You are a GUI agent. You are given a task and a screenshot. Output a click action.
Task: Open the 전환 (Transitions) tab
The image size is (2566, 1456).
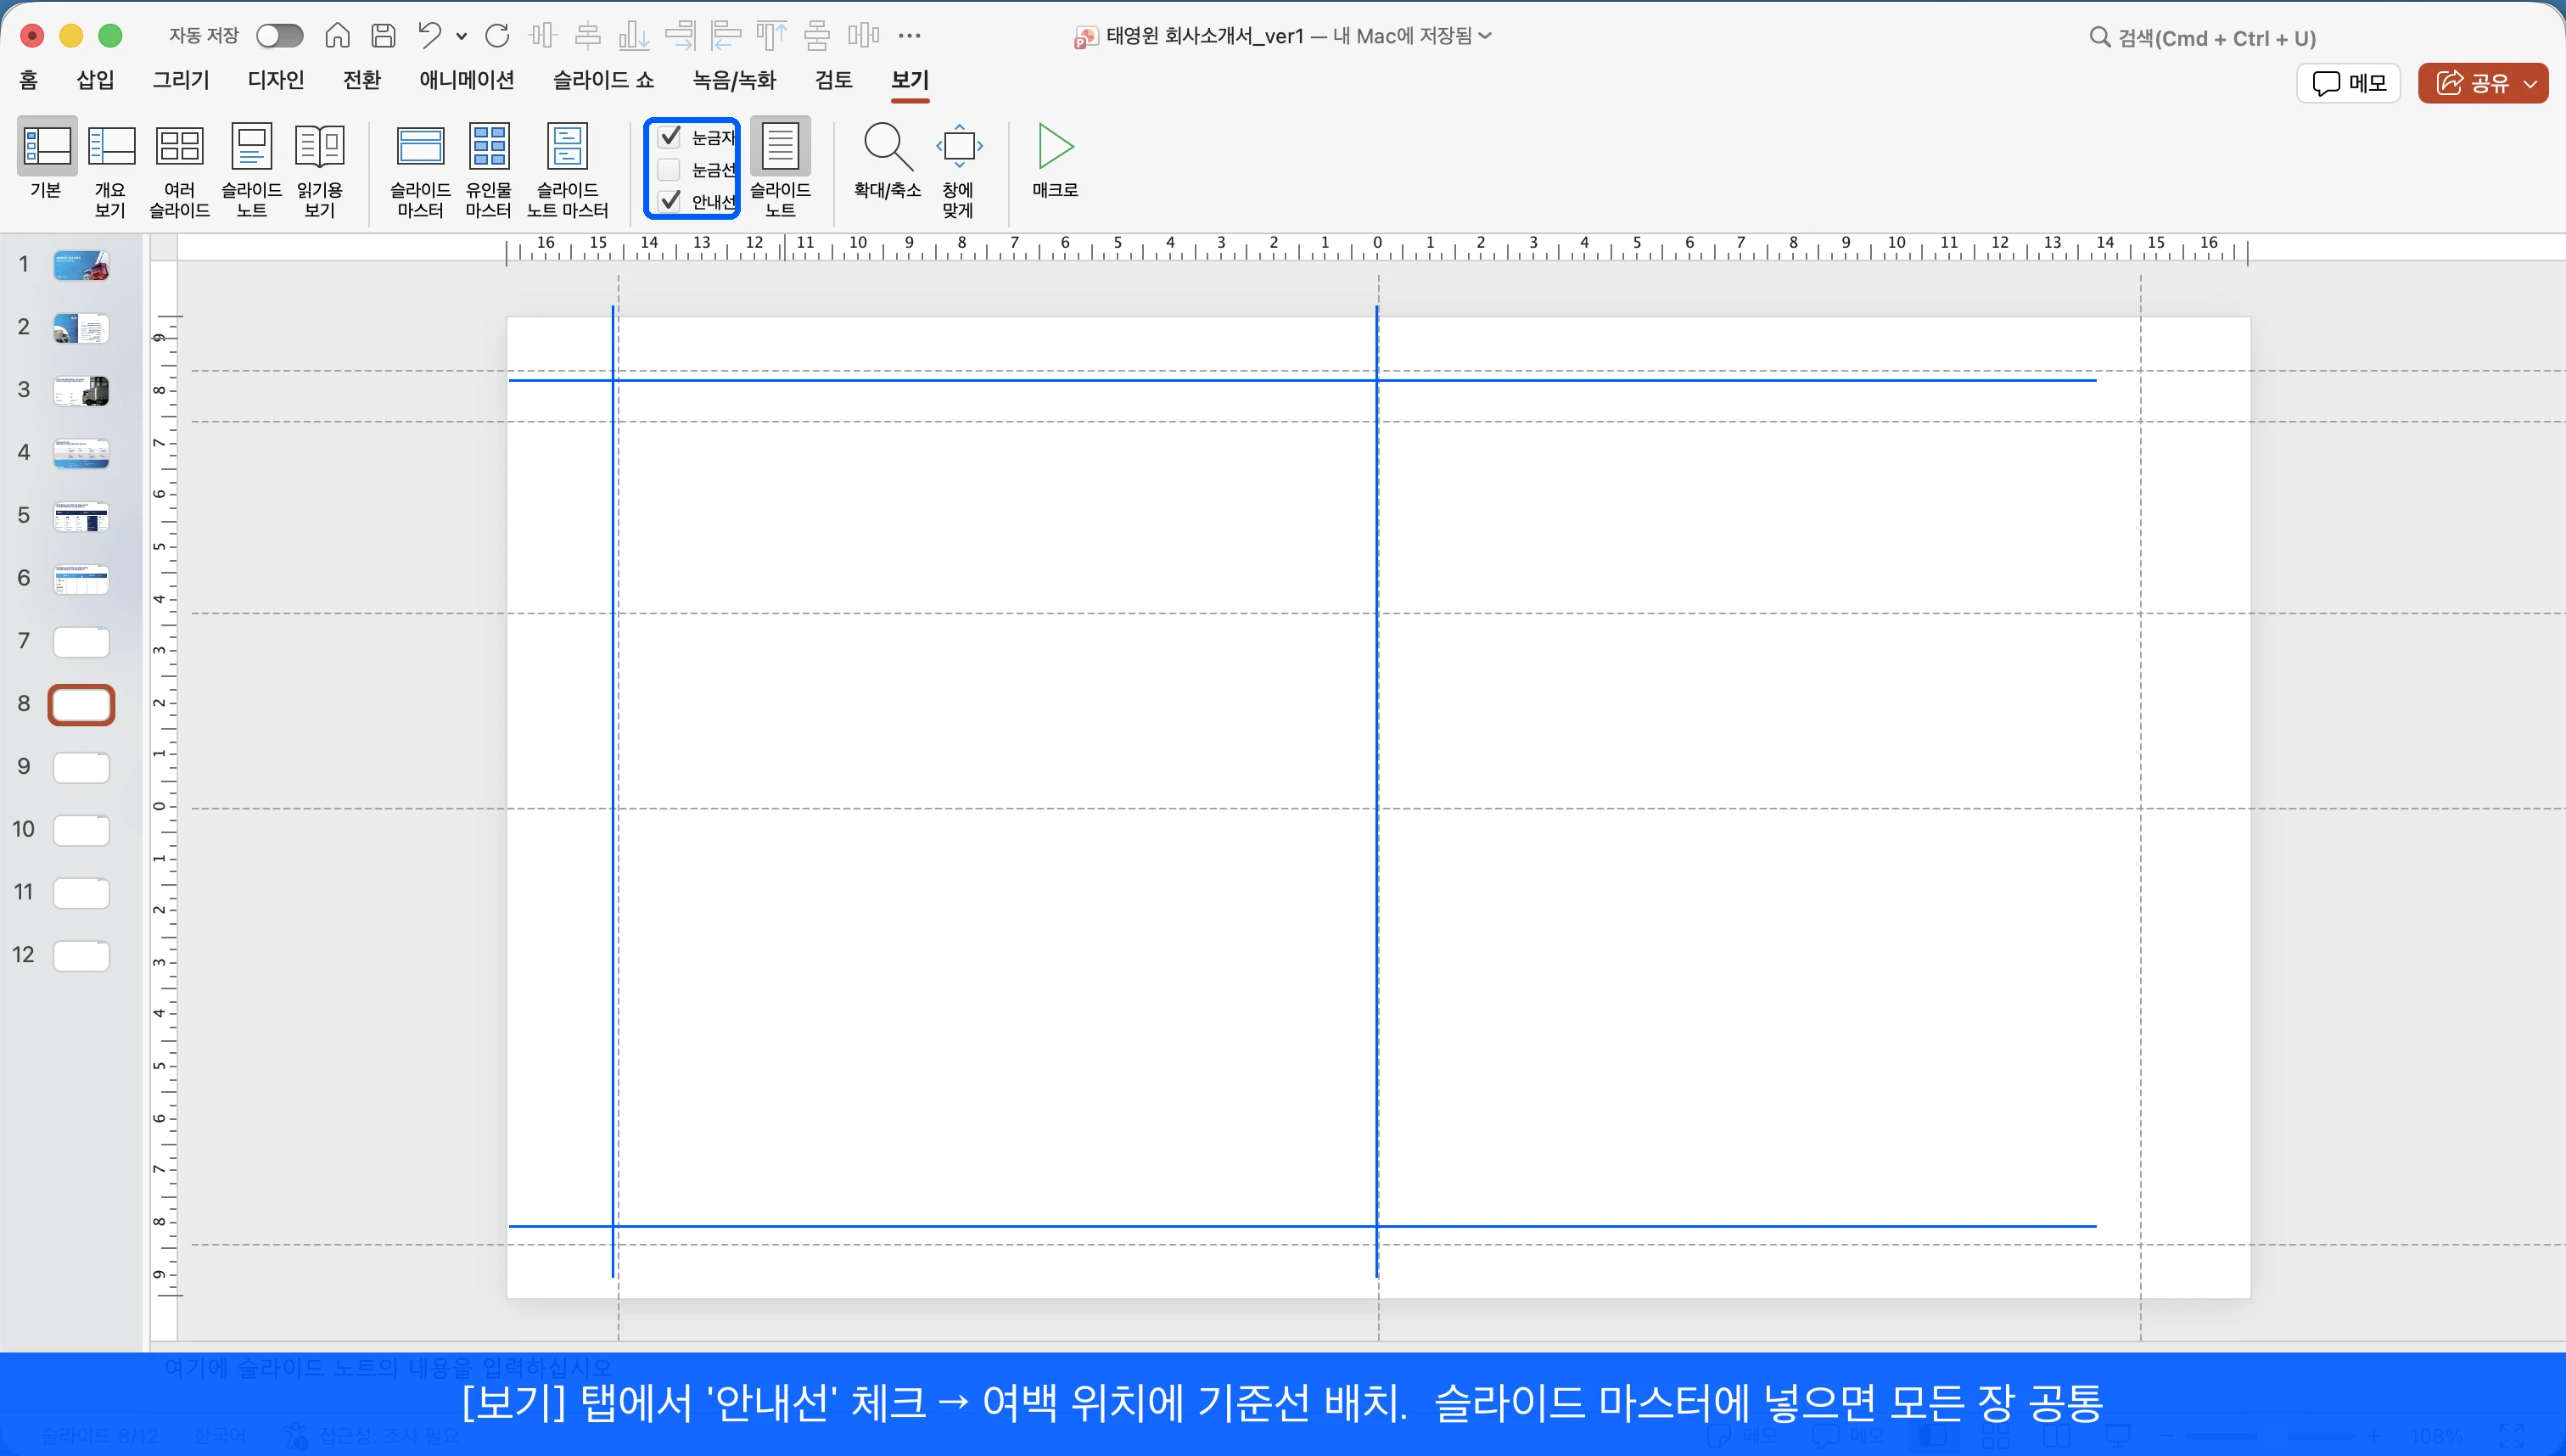[x=362, y=80]
